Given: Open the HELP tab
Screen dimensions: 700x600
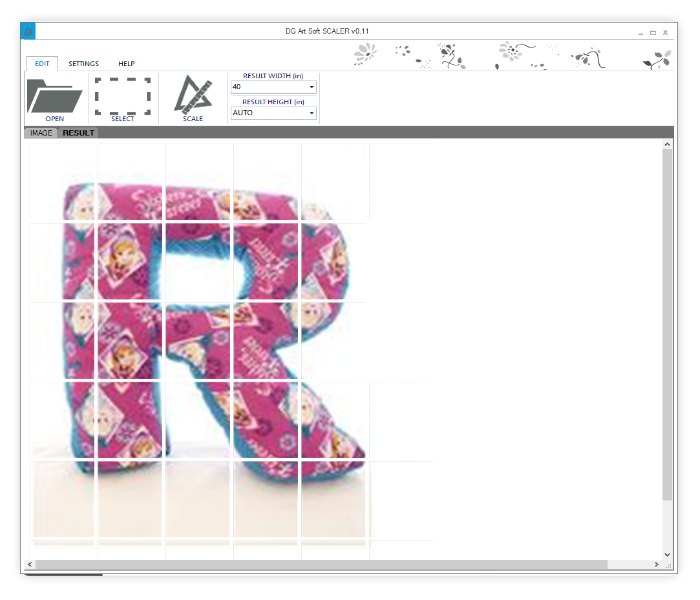Looking at the screenshot, I should point(127,63).
